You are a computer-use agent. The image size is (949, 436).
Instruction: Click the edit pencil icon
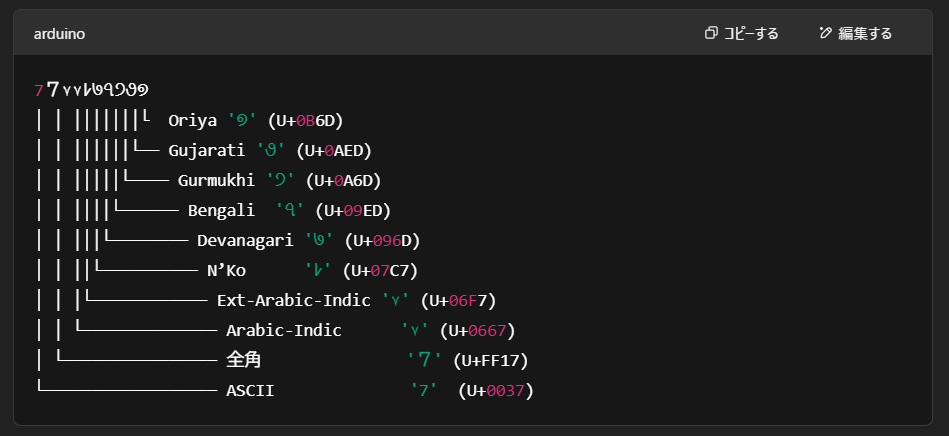click(825, 33)
